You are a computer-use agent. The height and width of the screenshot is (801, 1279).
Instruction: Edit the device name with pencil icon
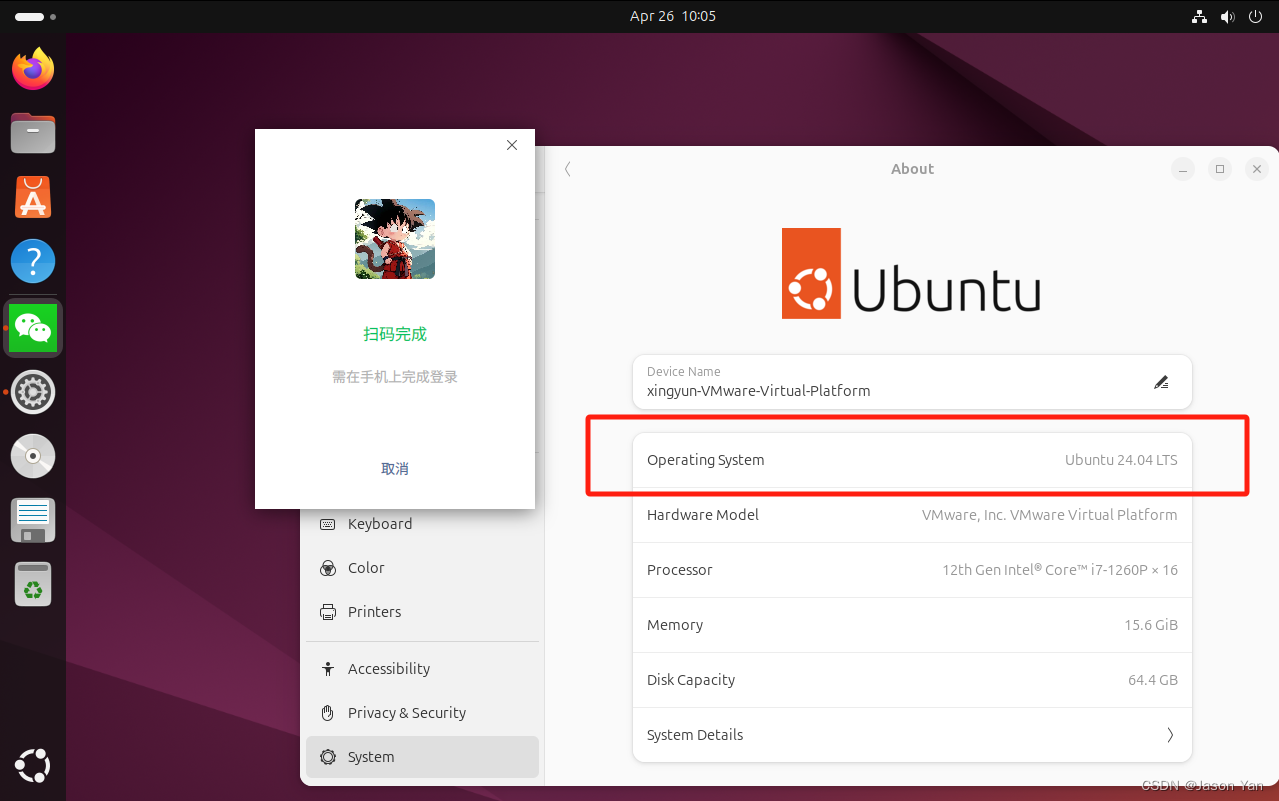point(1161,382)
